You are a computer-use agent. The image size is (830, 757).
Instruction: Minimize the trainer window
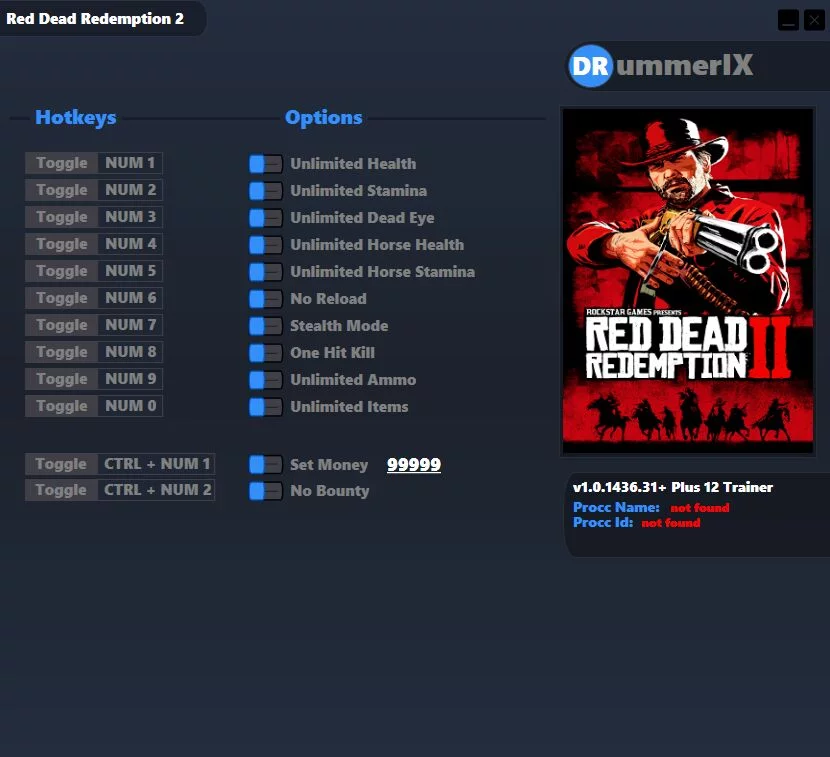pos(788,21)
